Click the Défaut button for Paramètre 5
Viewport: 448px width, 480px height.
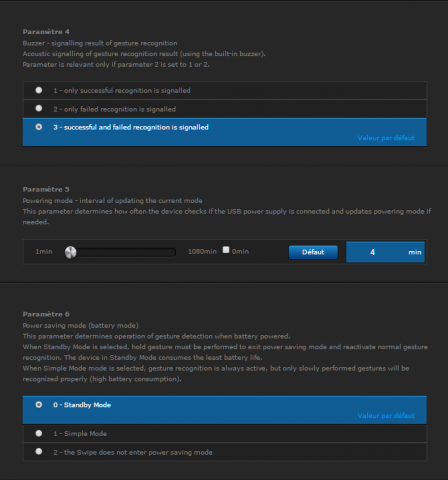tap(313, 252)
